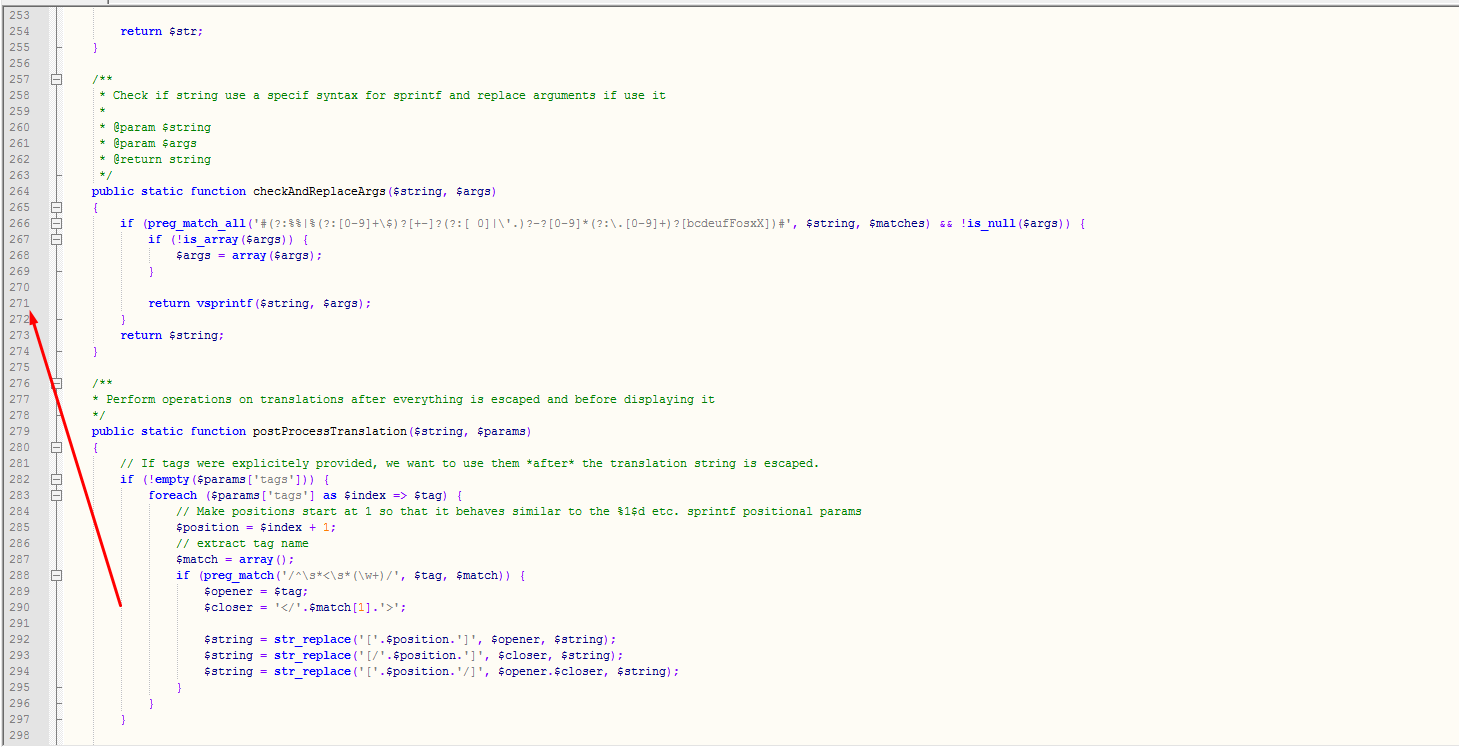This screenshot has width=1459, height=747.
Task: Click the foreach keyword on line 283
Action: [173, 495]
